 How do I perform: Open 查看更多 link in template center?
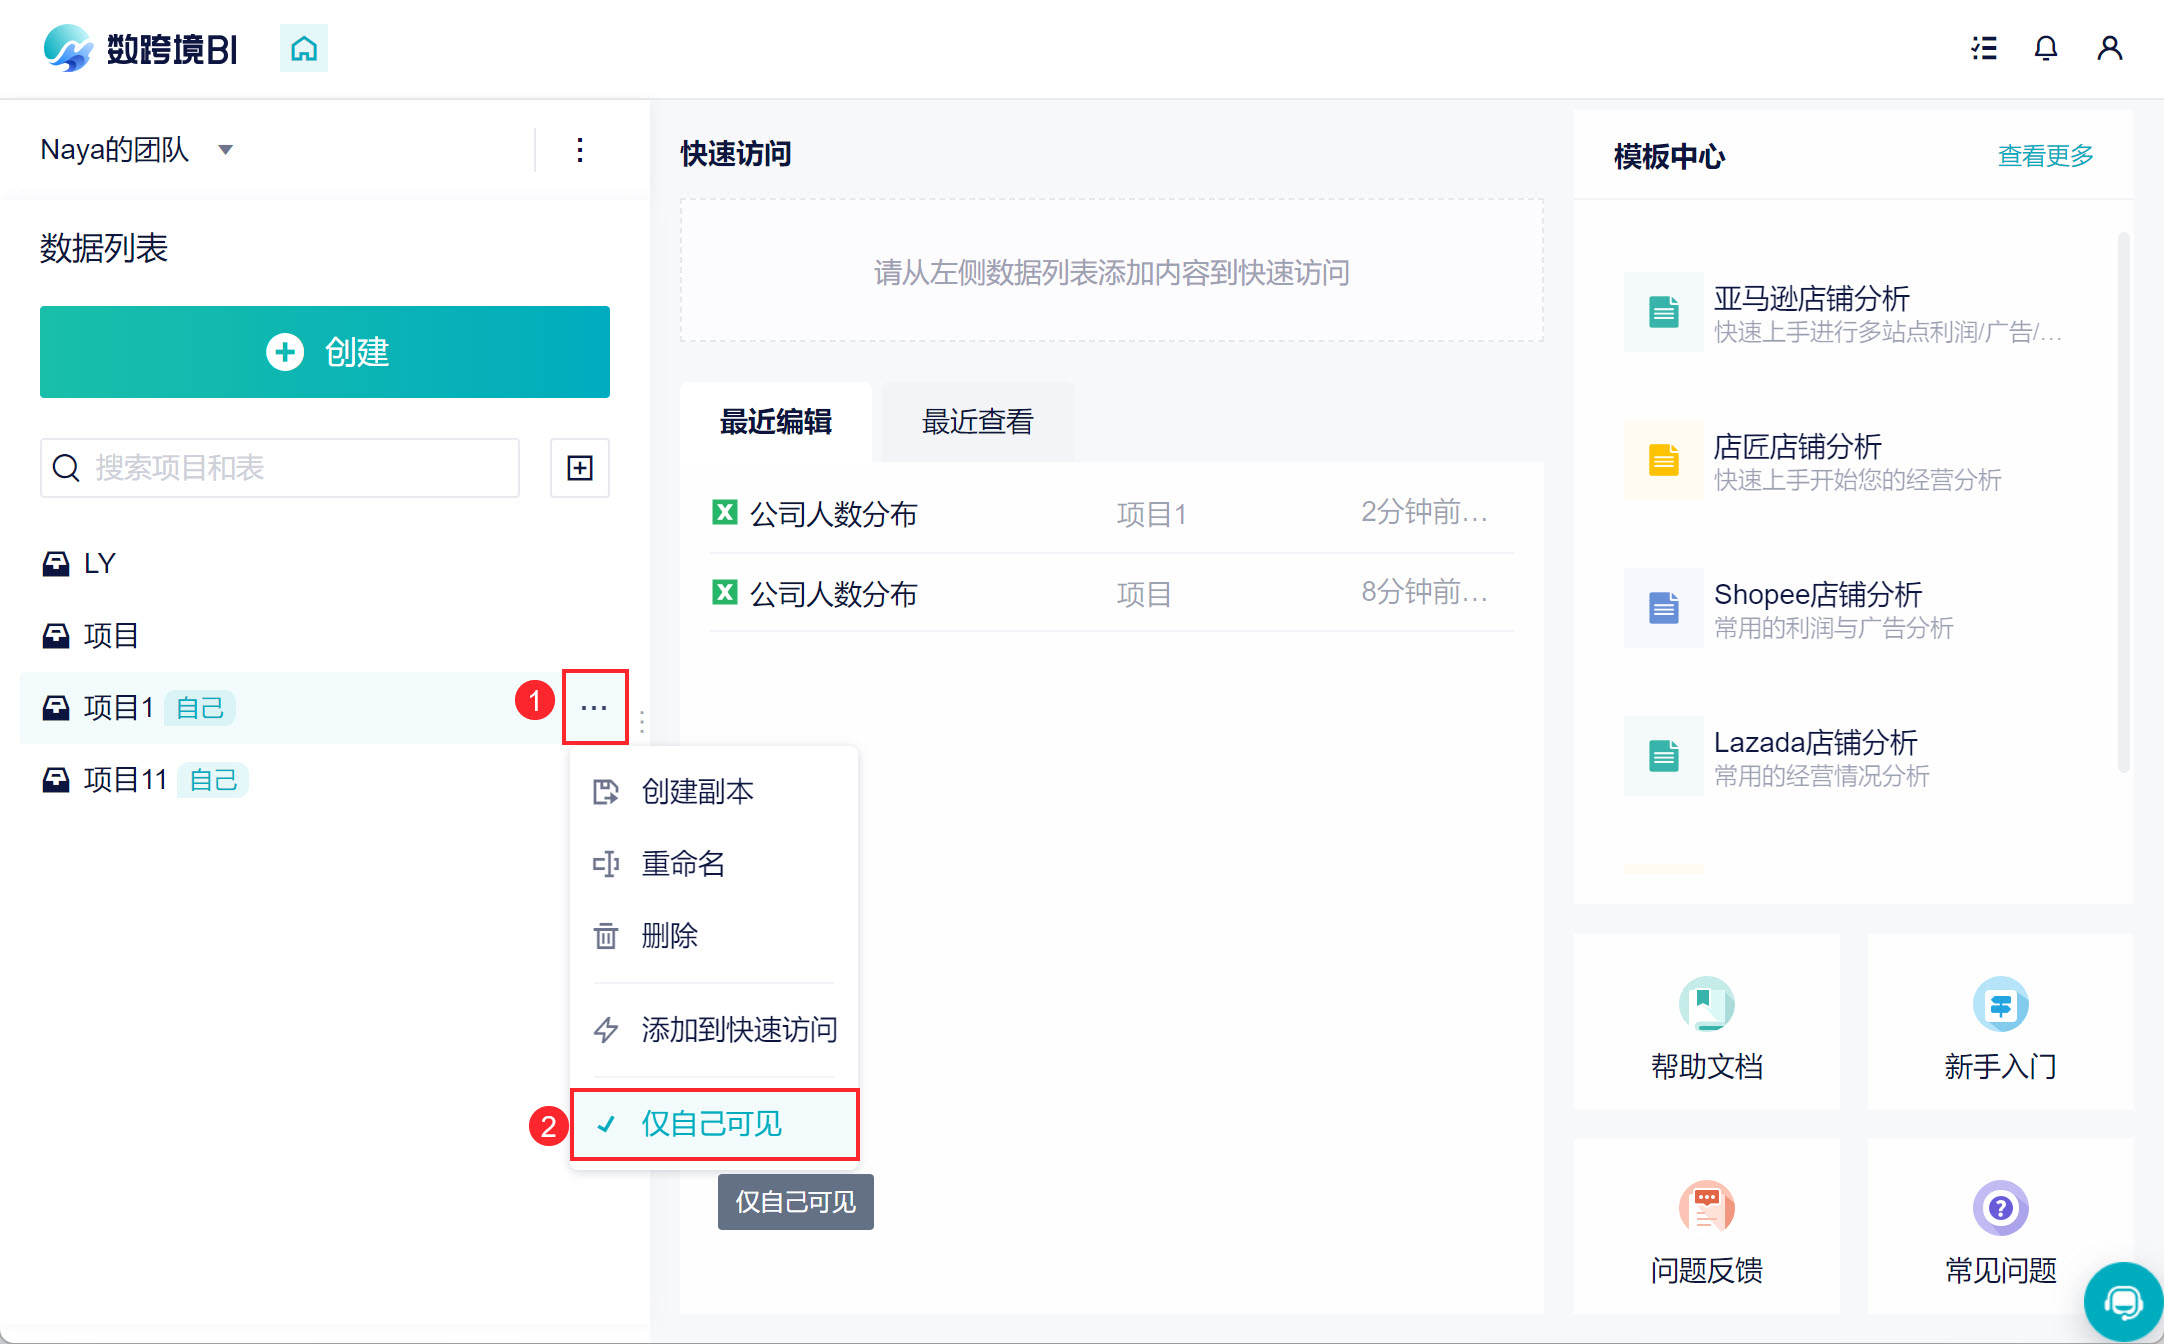pos(2045,156)
